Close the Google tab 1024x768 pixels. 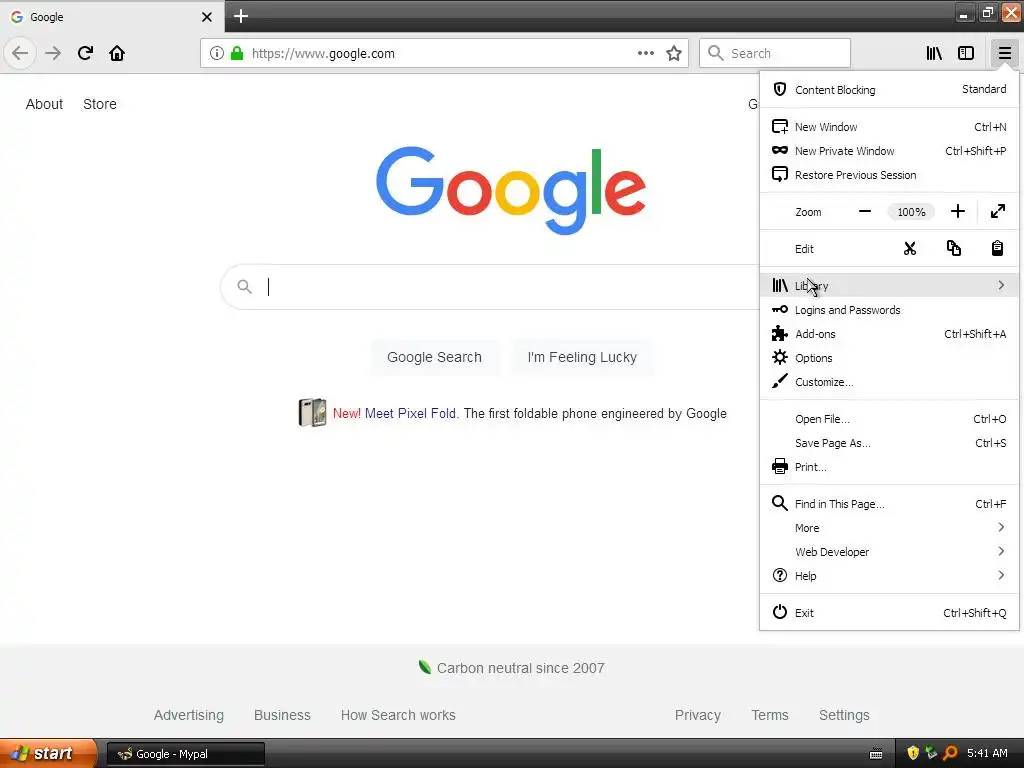207,16
